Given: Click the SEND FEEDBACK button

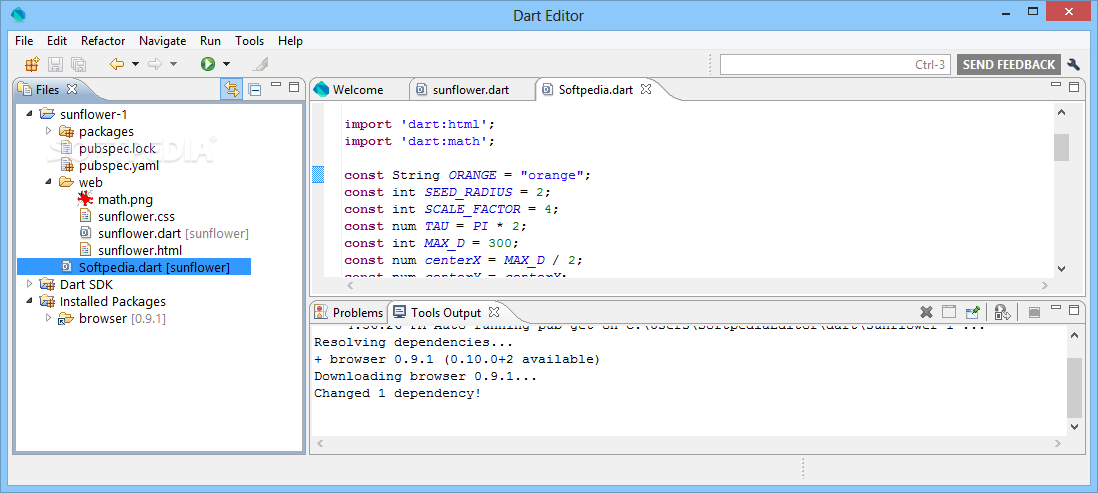Looking at the screenshot, I should point(1008,64).
